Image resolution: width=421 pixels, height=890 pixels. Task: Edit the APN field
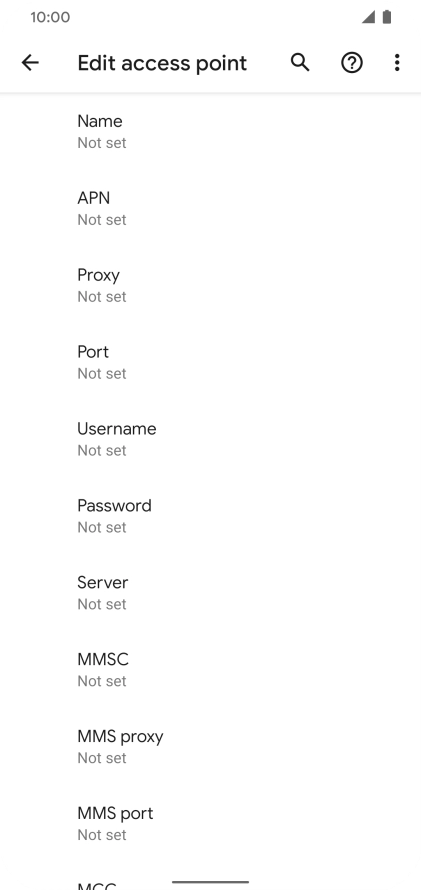[x=210, y=208]
